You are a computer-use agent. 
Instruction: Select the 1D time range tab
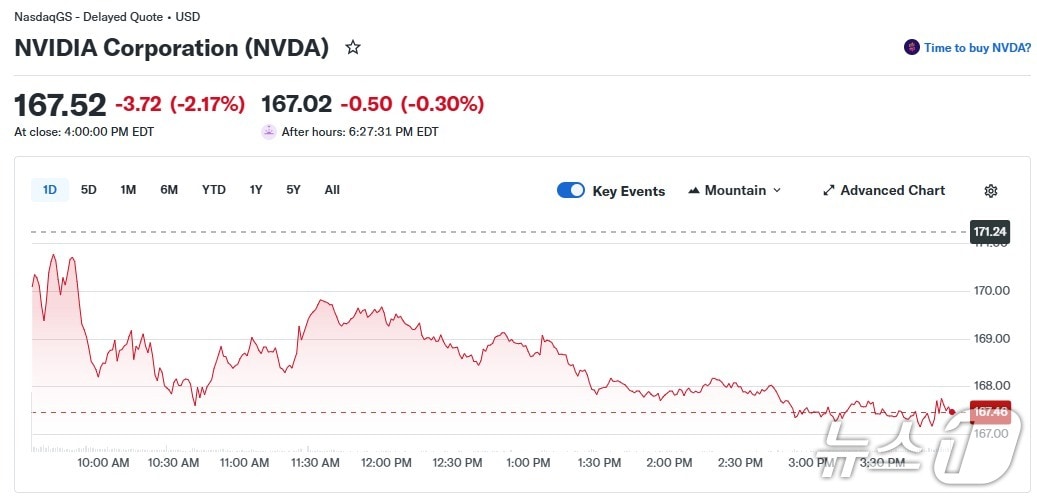coord(50,190)
